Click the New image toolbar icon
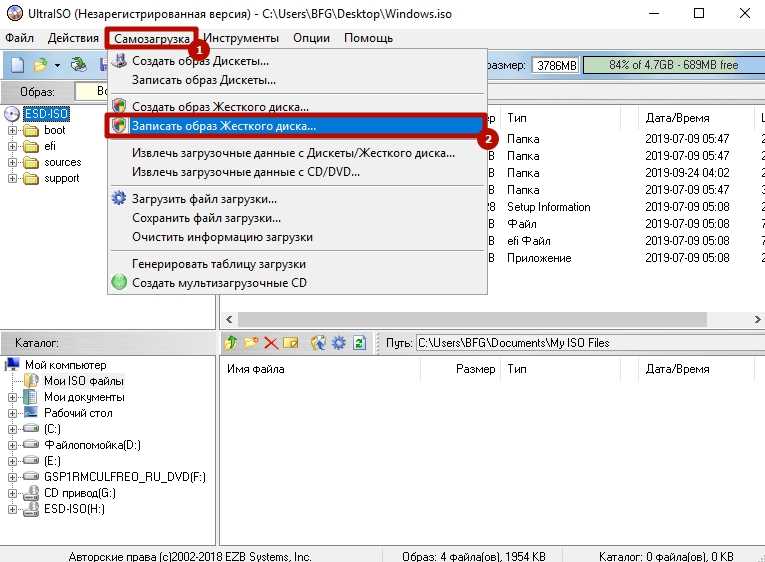Viewport: 765px width, 562px height. (17, 65)
